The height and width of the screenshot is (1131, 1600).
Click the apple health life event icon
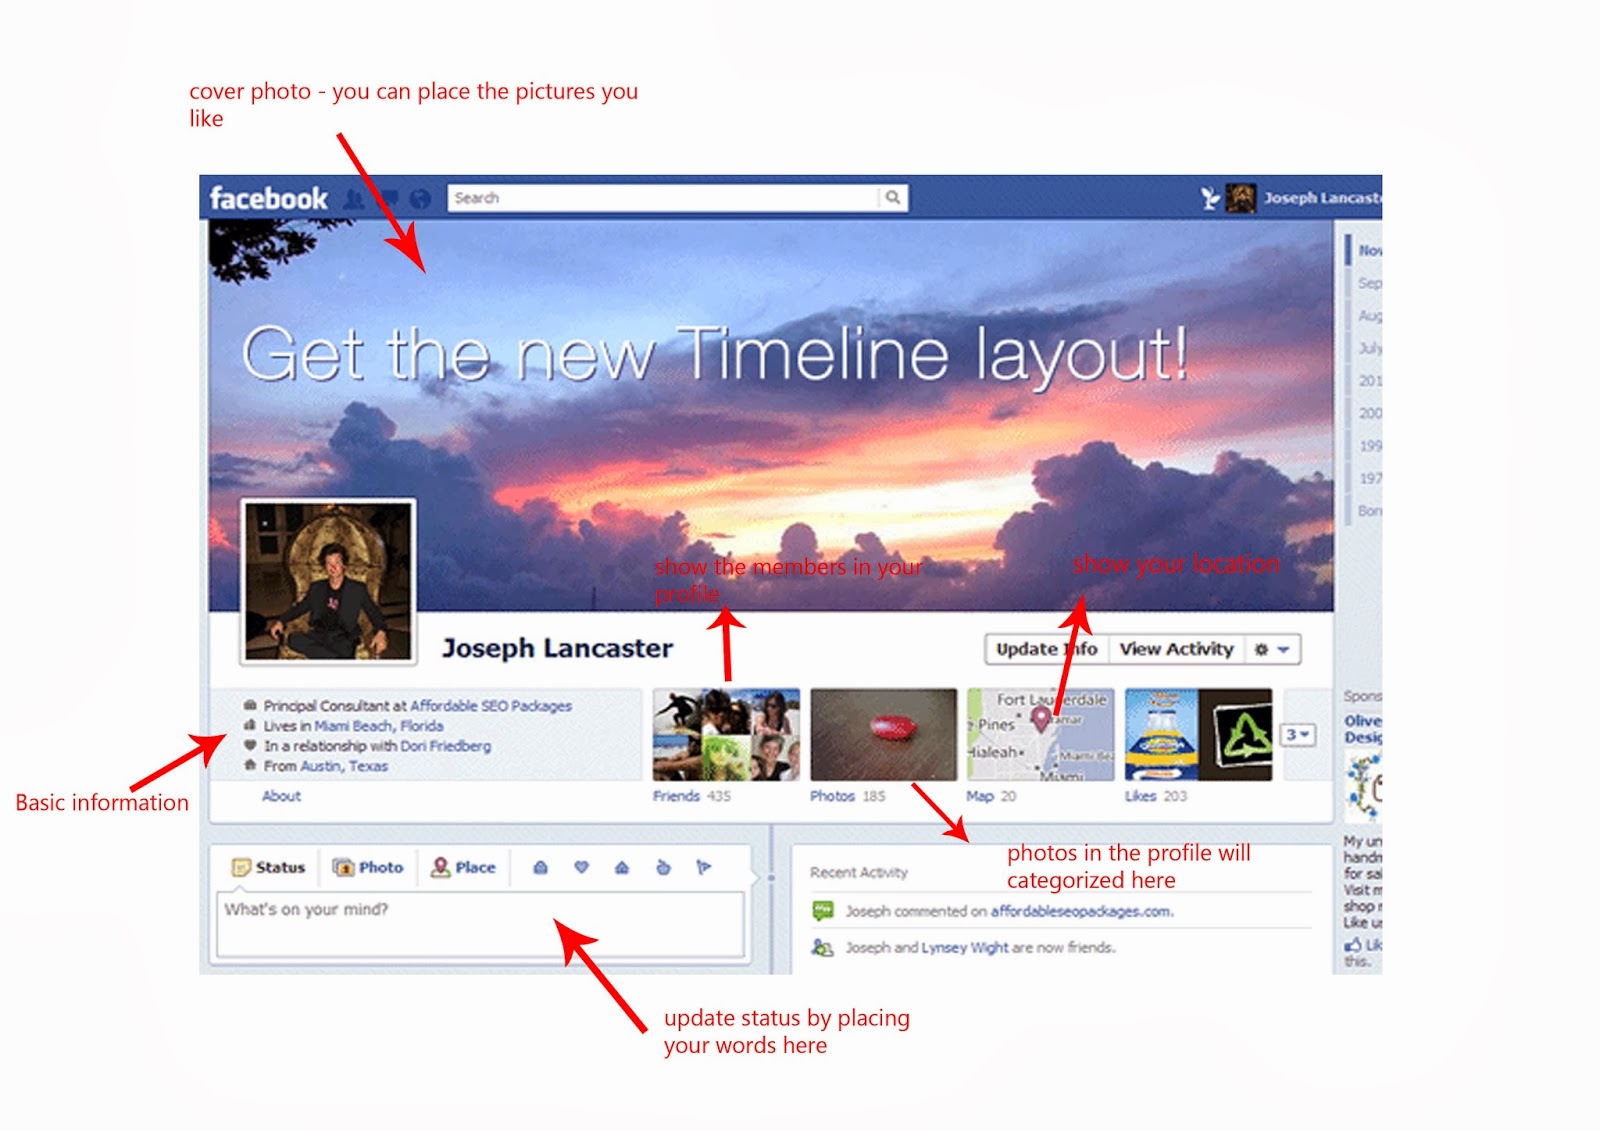663,867
